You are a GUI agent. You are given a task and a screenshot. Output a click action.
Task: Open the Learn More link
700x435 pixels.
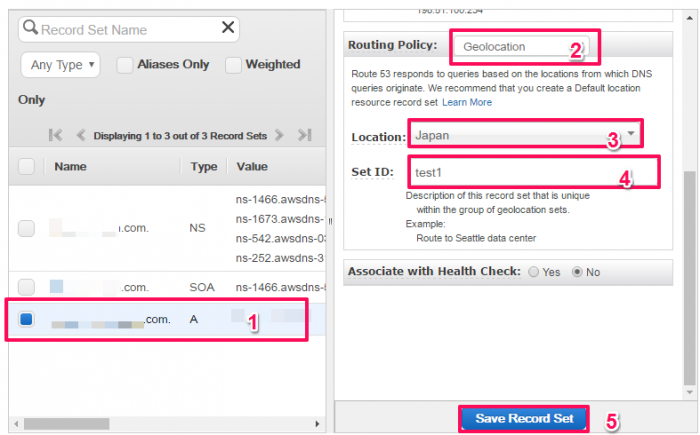point(467,102)
